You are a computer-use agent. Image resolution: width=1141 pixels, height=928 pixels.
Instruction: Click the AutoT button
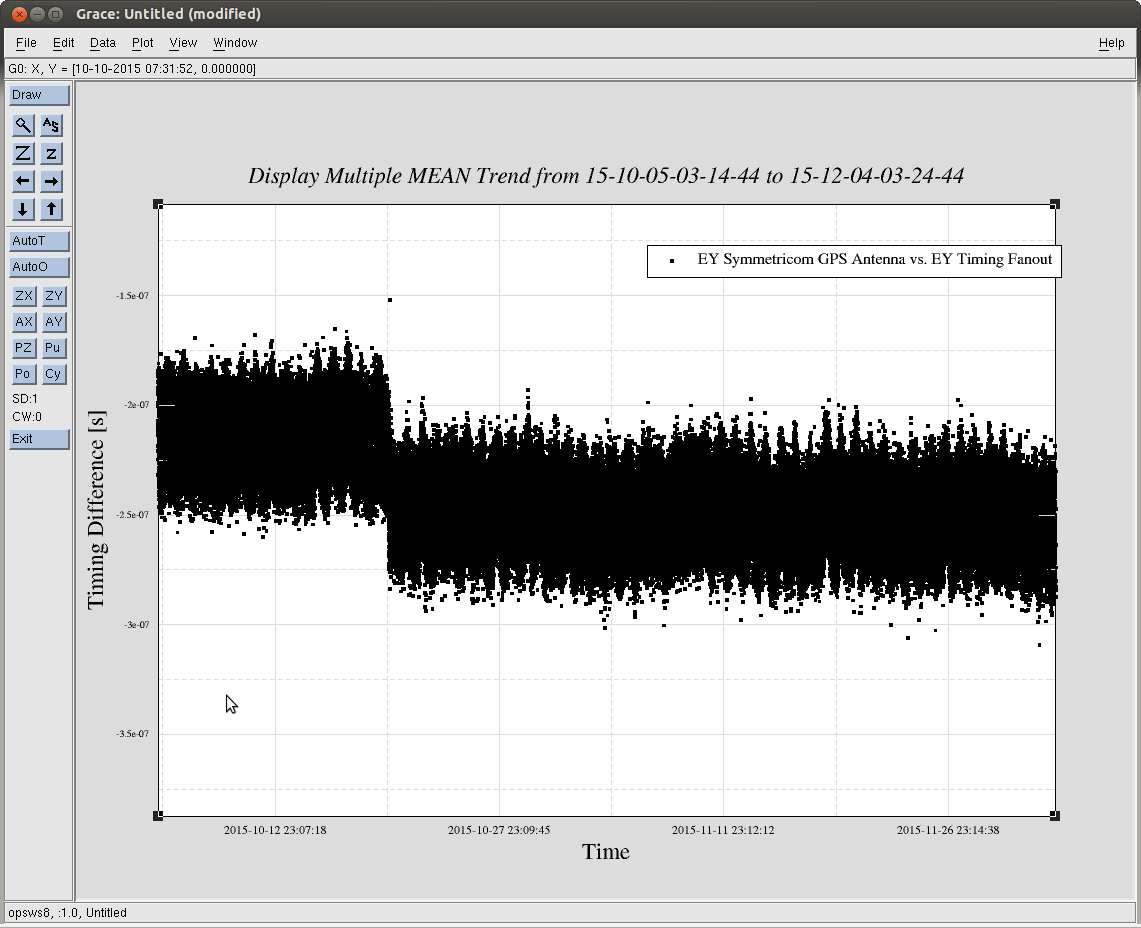click(x=39, y=241)
